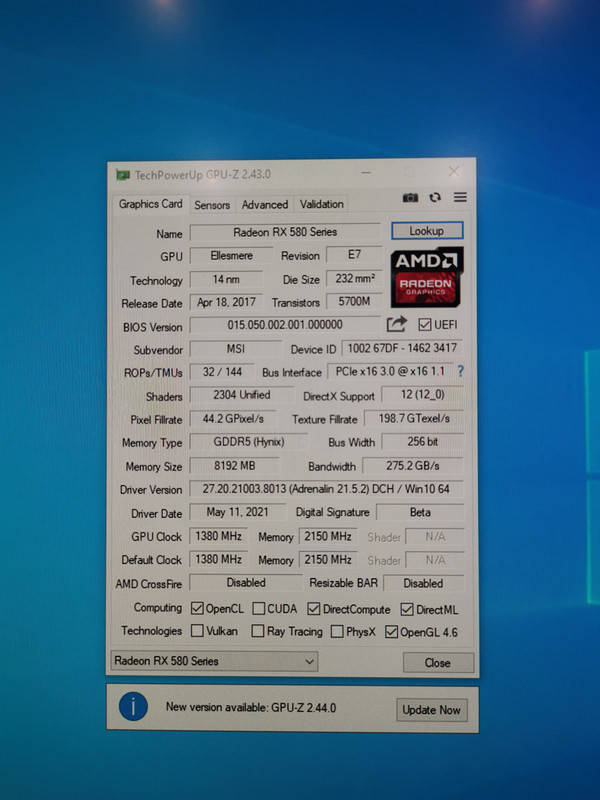Click the Release Date Apr 18, 2017

pyautogui.click(x=226, y=302)
